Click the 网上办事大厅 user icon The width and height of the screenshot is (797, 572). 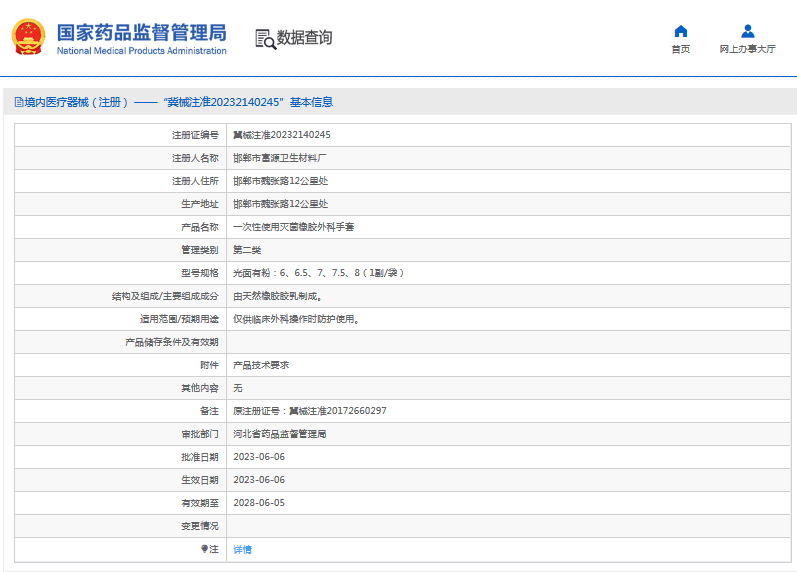click(x=747, y=31)
